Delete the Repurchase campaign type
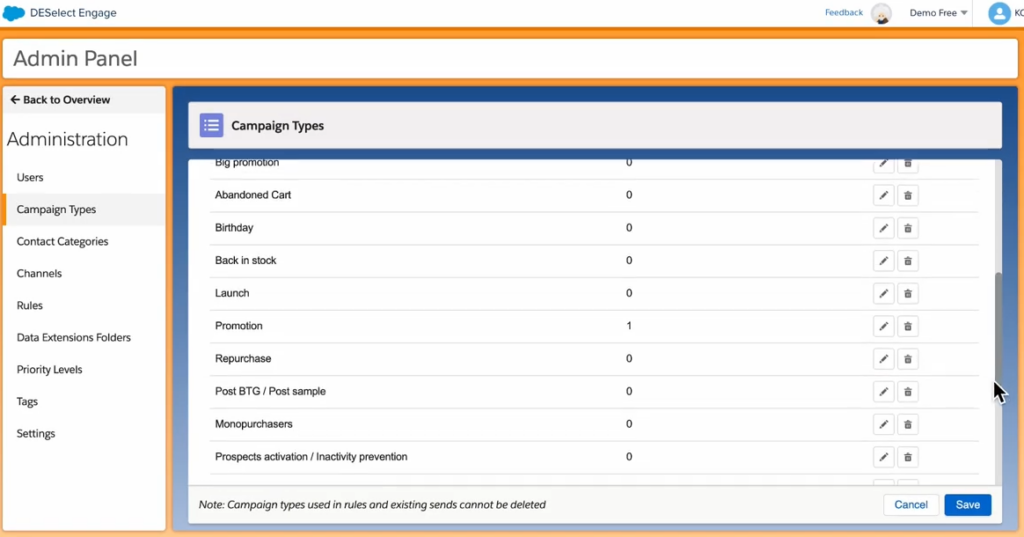Image resolution: width=1024 pixels, height=537 pixels. point(908,359)
